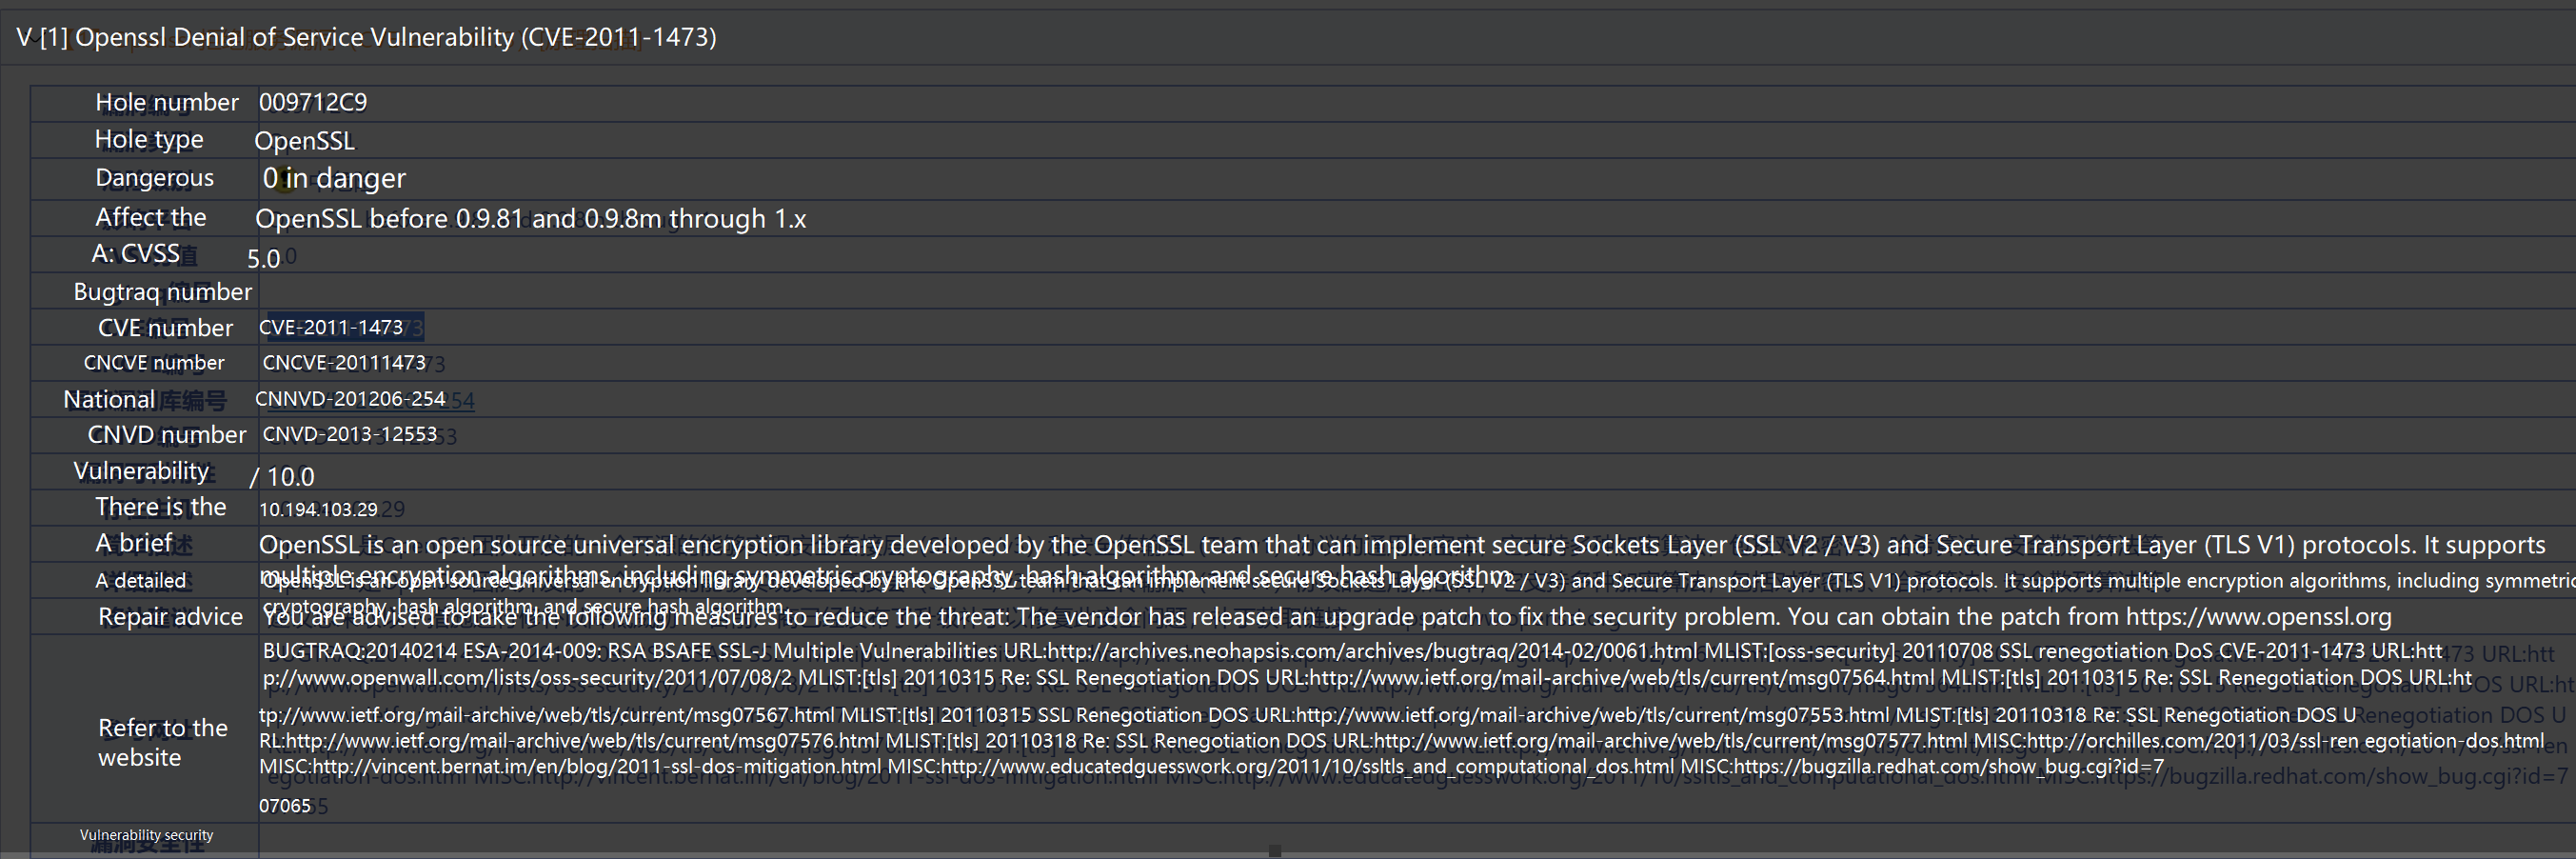The width and height of the screenshot is (2576, 859).
Task: Open the CNNVD-201206-254 national database link
Action: 350,399
